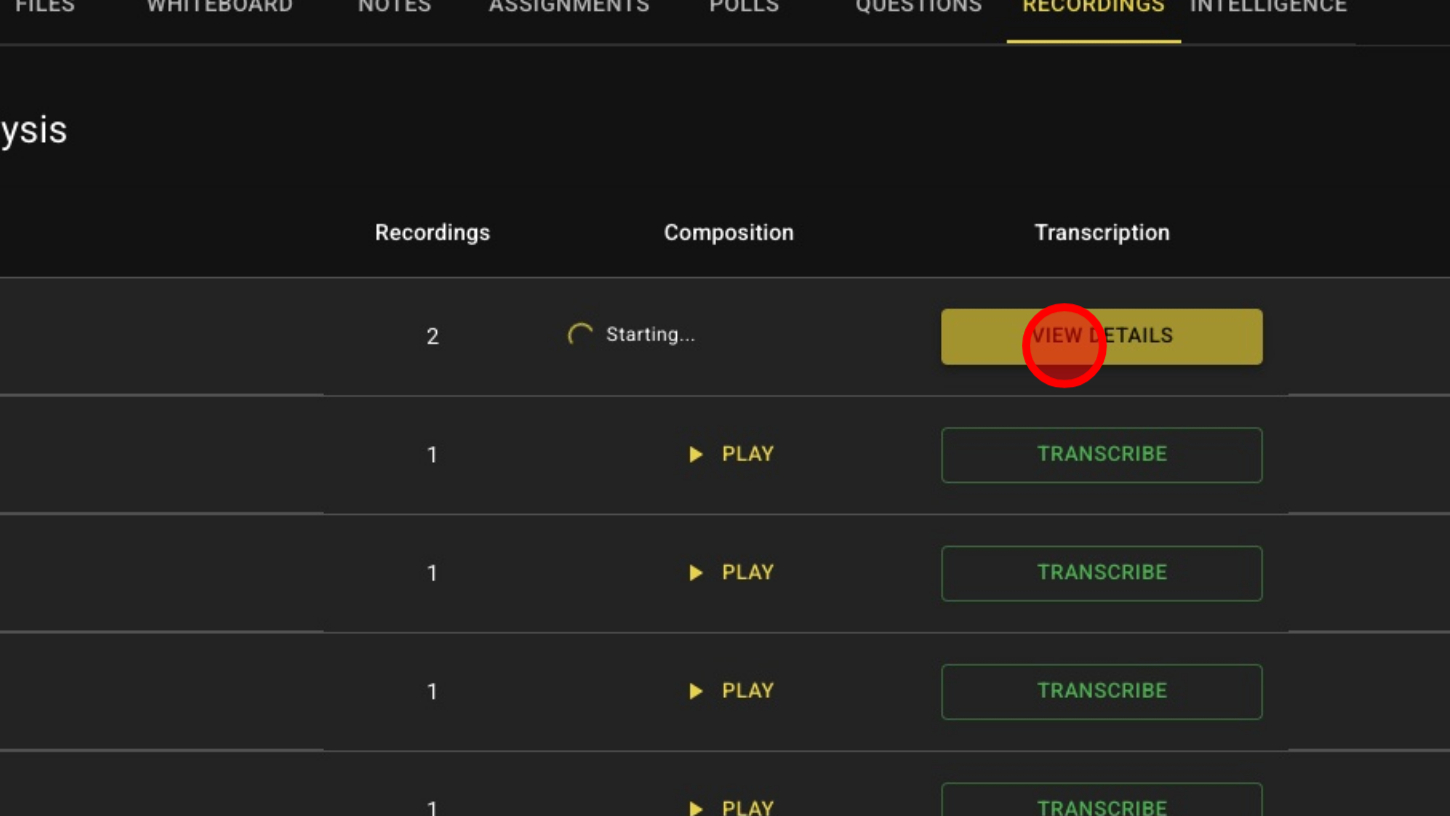1450x816 pixels.
Task: Click the loading spinner beside "Starting..."
Action: click(580, 335)
